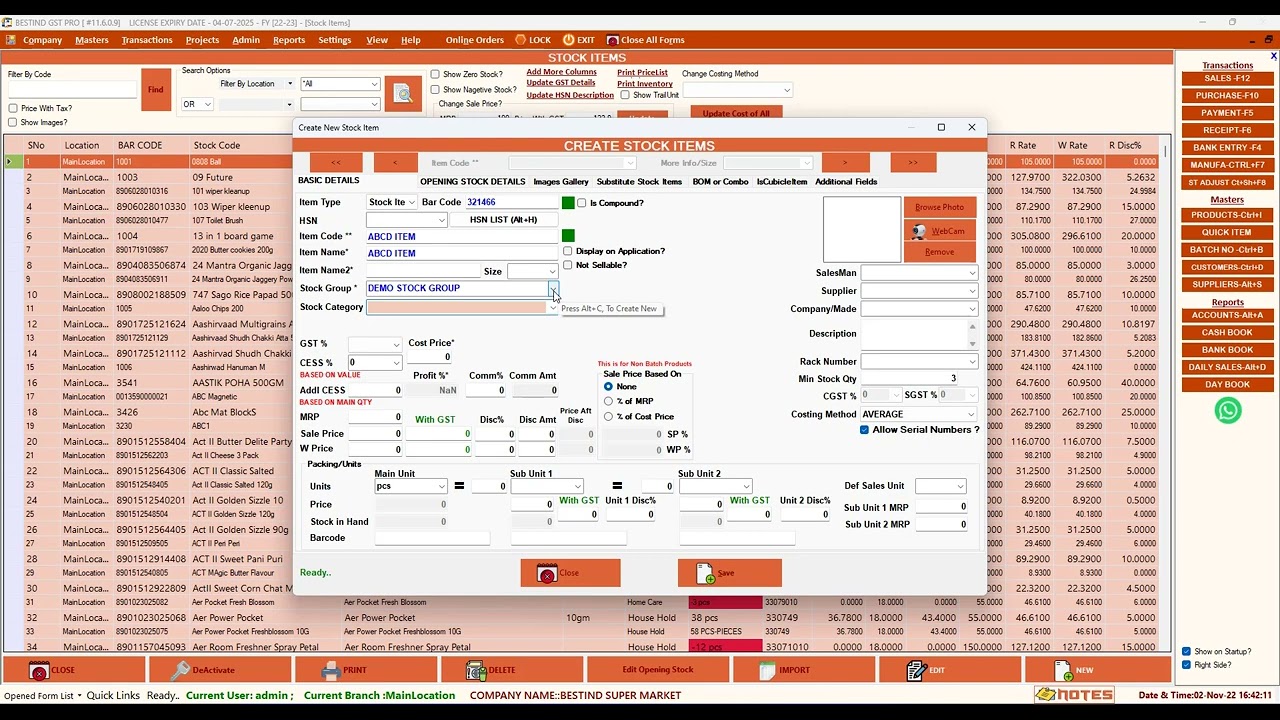Click the IMPORT icon button
Viewport: 1280px width, 720px height.
click(x=767, y=670)
